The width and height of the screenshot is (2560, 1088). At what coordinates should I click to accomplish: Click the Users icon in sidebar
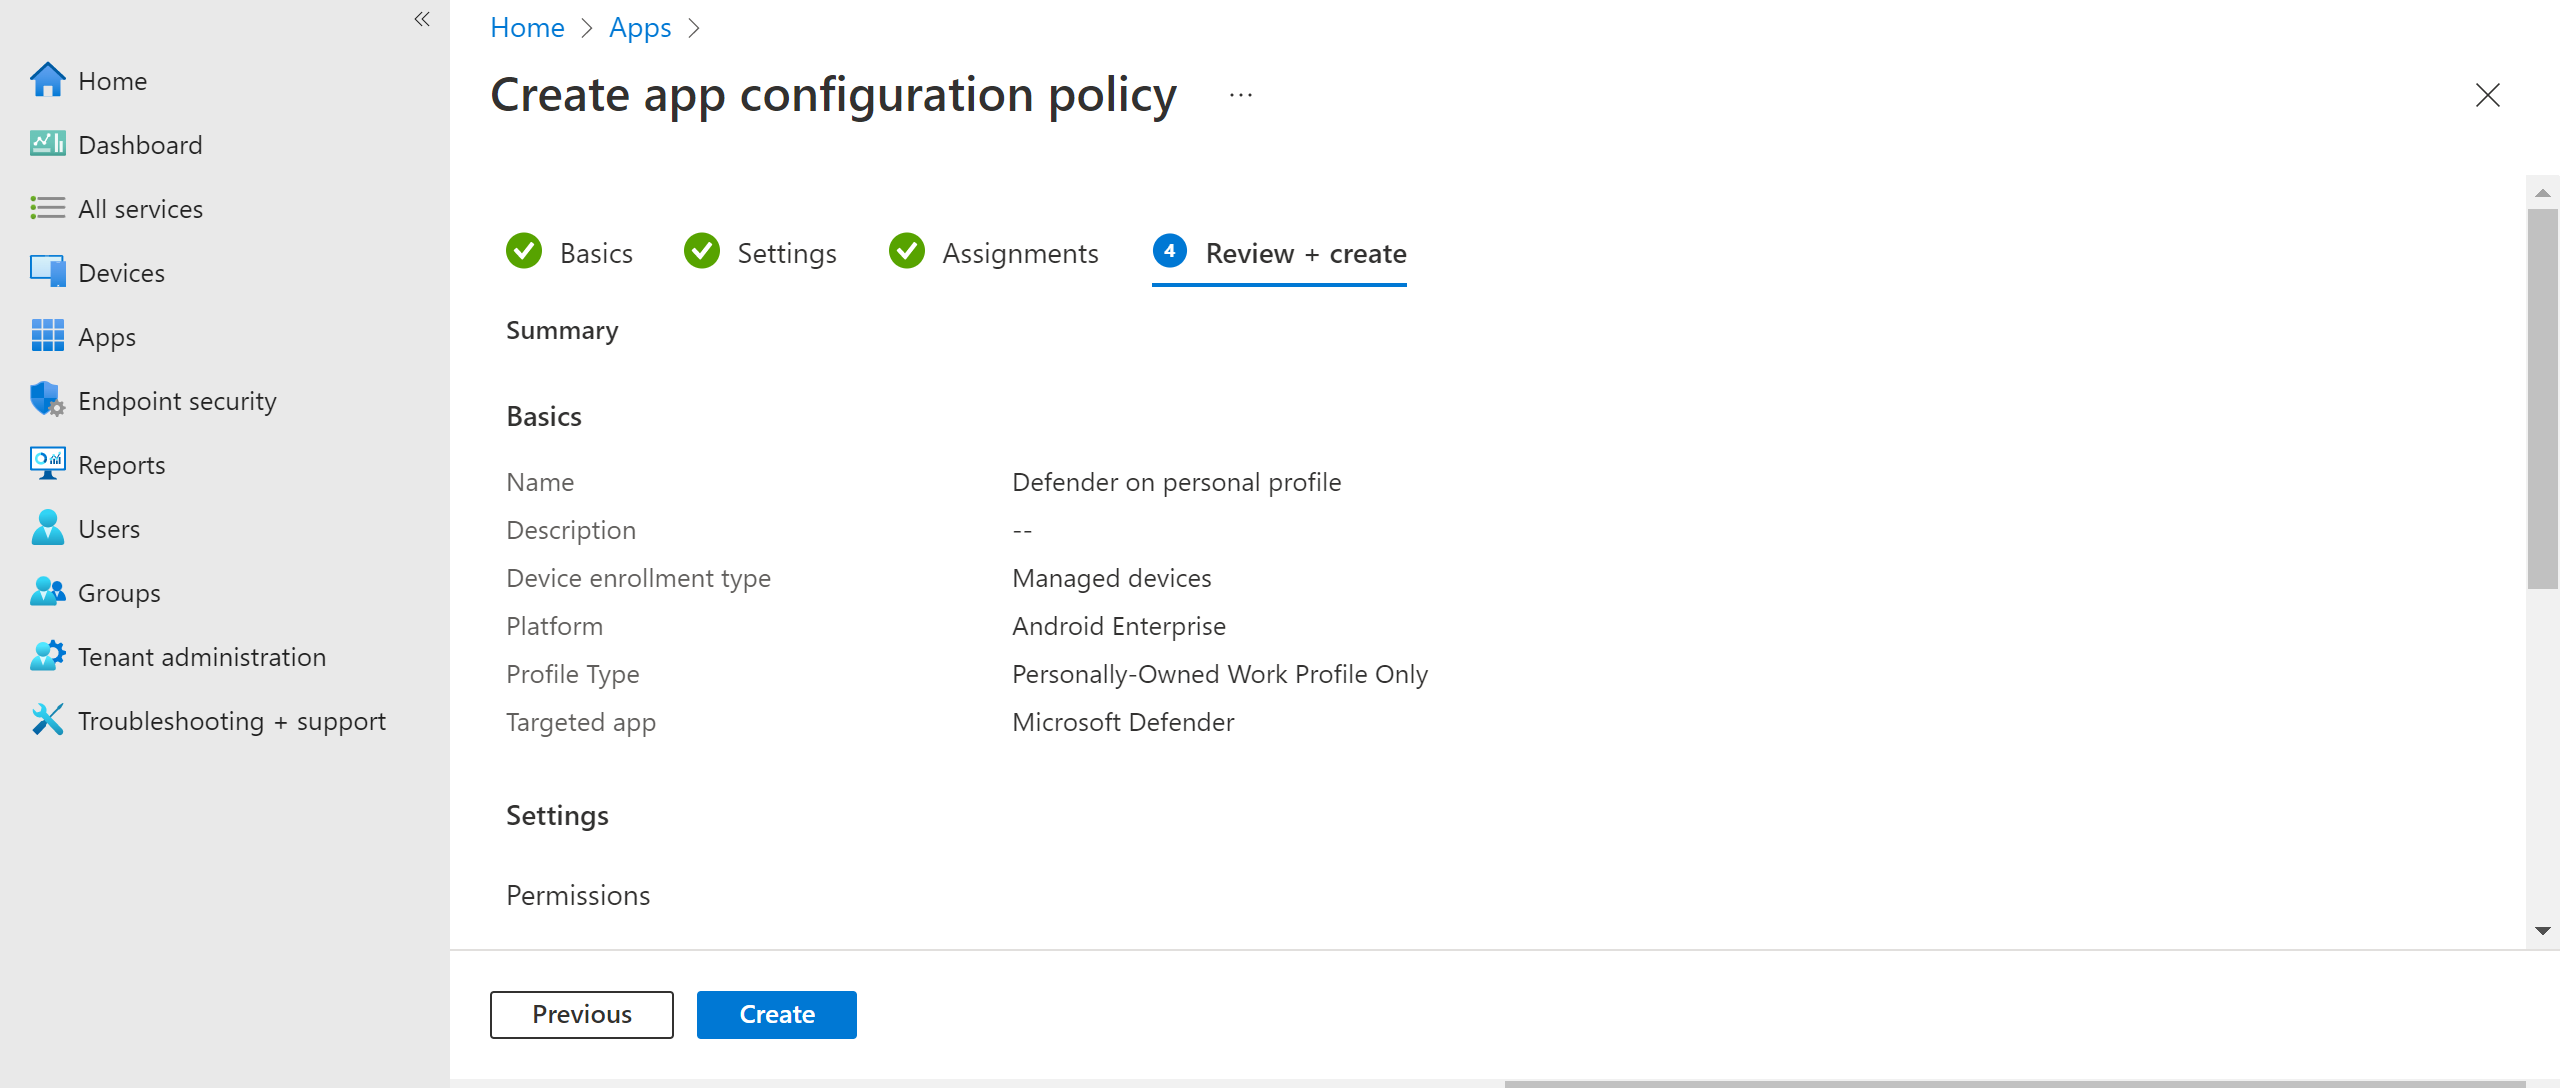[x=44, y=528]
